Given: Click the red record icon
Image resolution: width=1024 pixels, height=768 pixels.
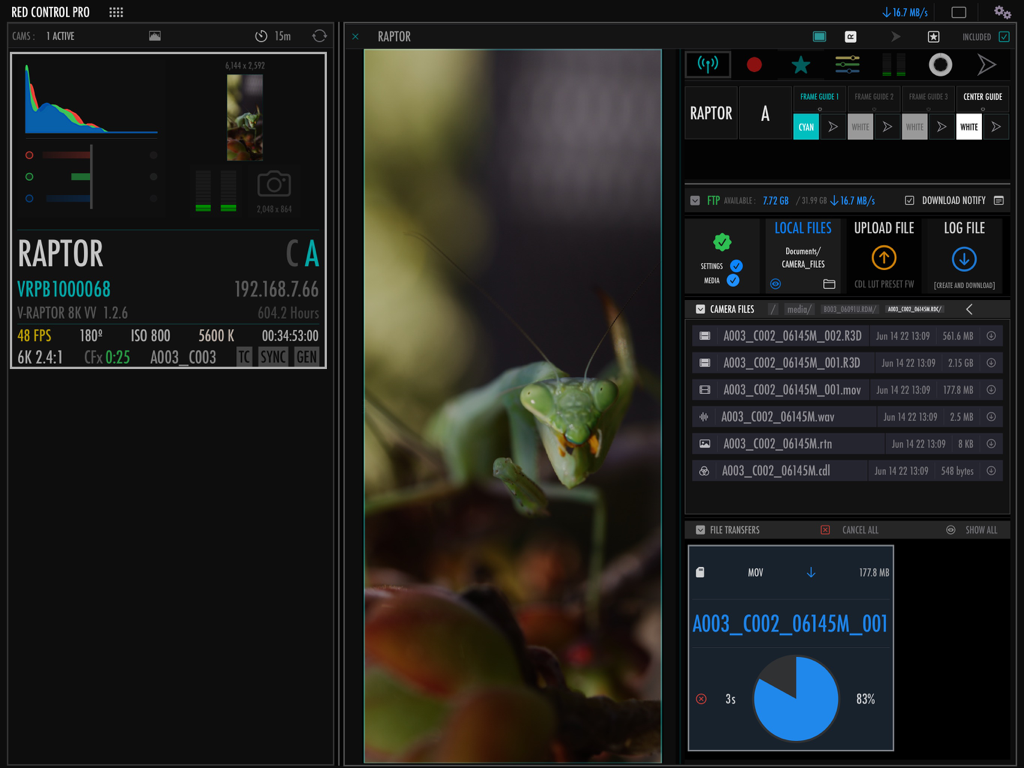Looking at the screenshot, I should (x=754, y=64).
